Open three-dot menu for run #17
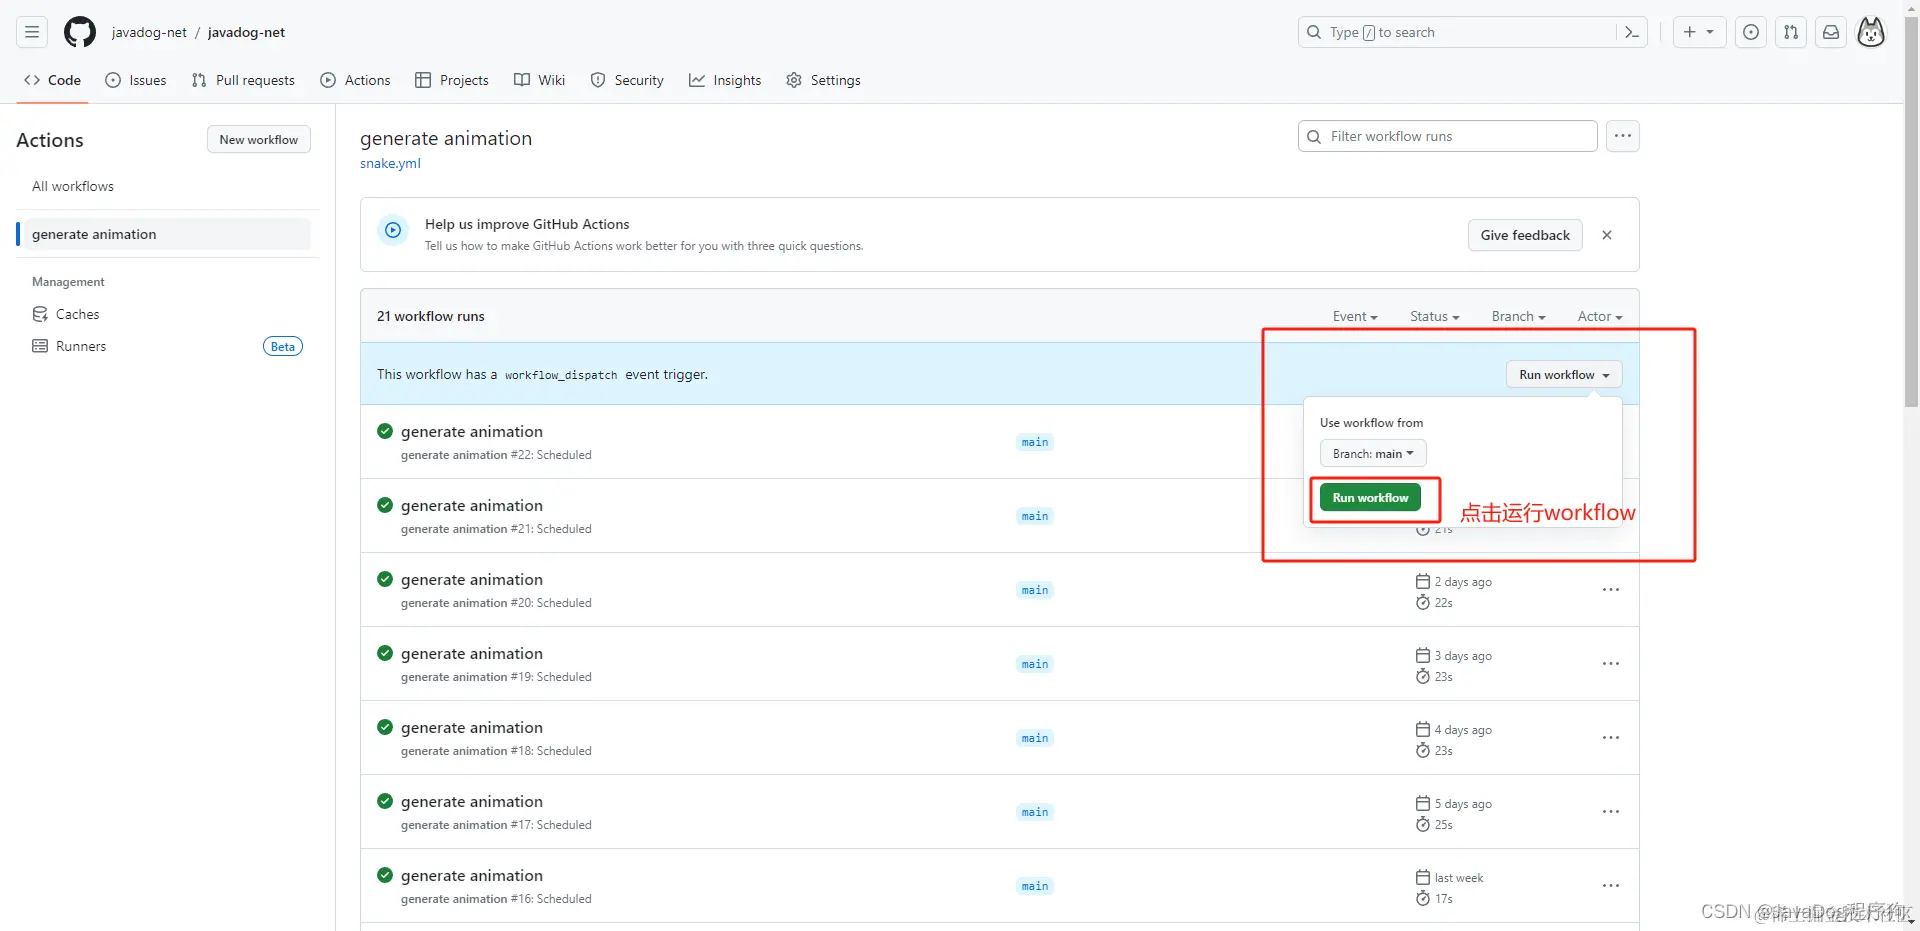This screenshot has height=931, width=1920. click(x=1610, y=812)
